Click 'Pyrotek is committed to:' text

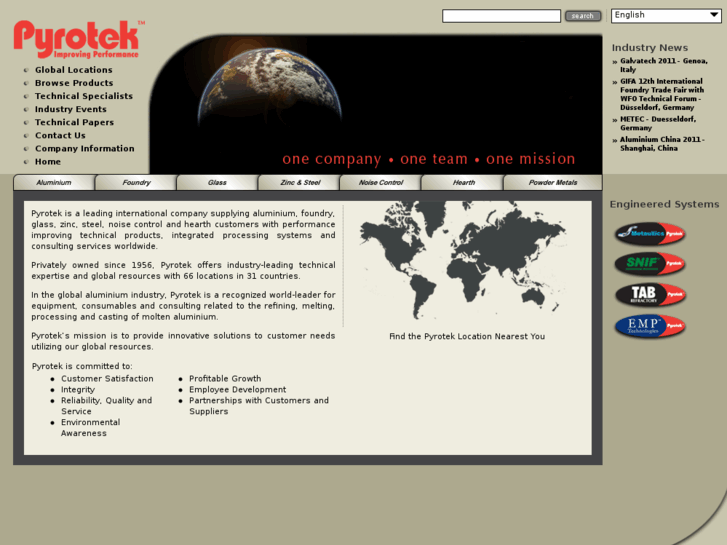(x=82, y=366)
